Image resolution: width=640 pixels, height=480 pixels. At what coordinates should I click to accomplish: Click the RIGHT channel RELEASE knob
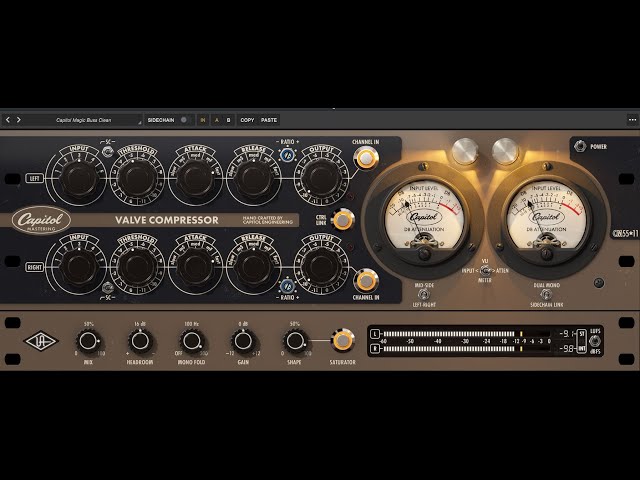tap(253, 267)
